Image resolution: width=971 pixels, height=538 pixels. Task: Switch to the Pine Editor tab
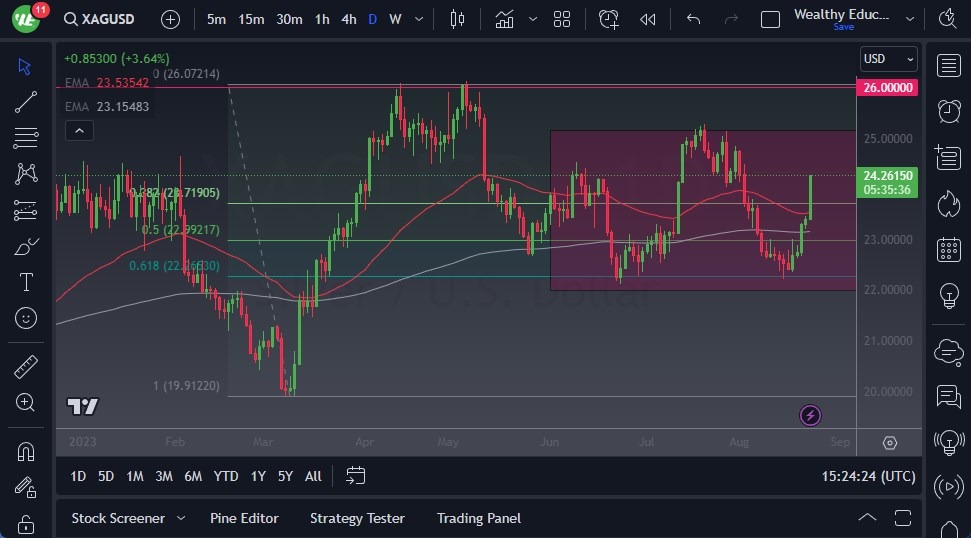pyautogui.click(x=244, y=518)
